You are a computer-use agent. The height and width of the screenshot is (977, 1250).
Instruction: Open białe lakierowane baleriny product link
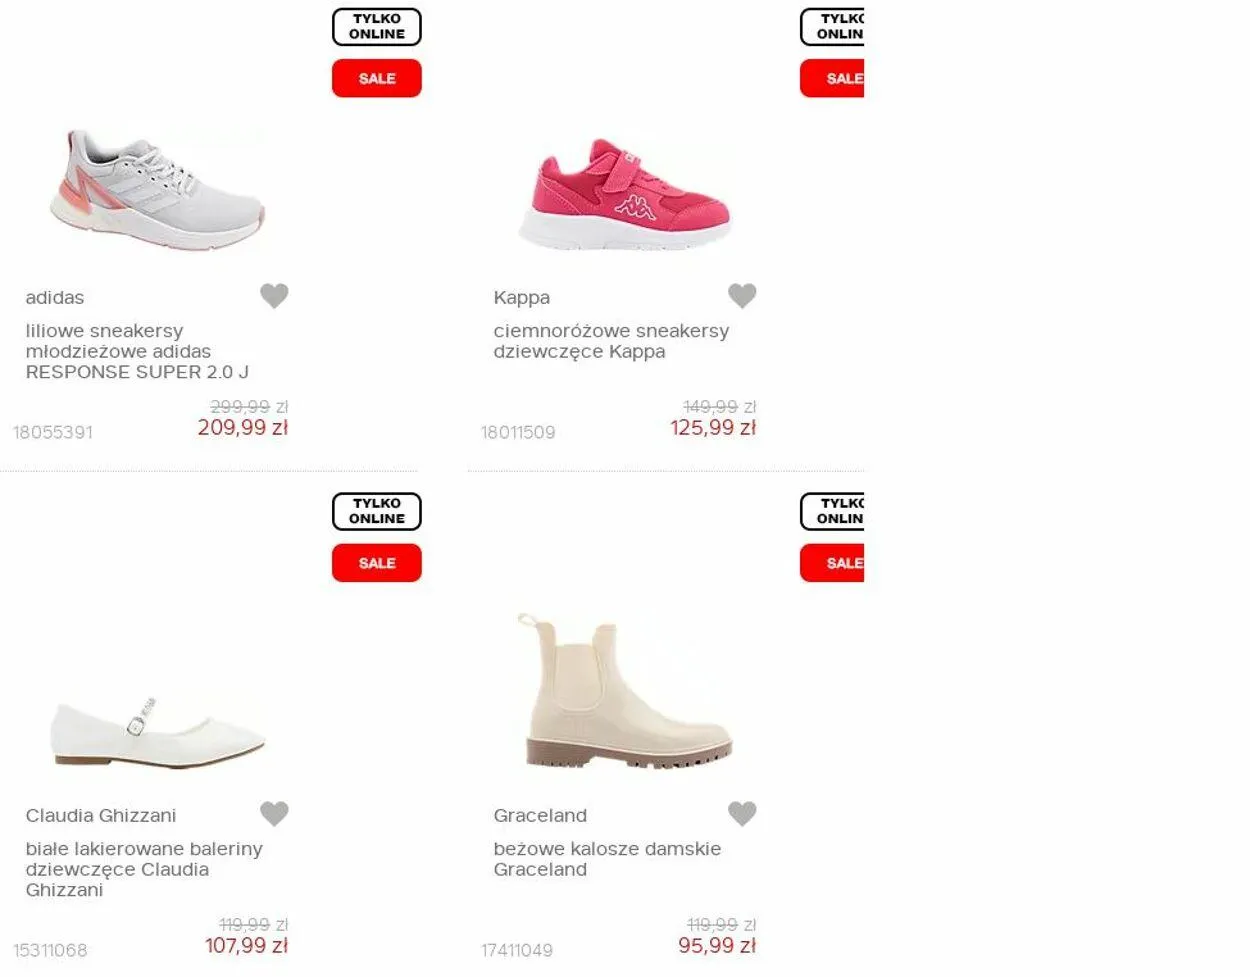(x=144, y=869)
